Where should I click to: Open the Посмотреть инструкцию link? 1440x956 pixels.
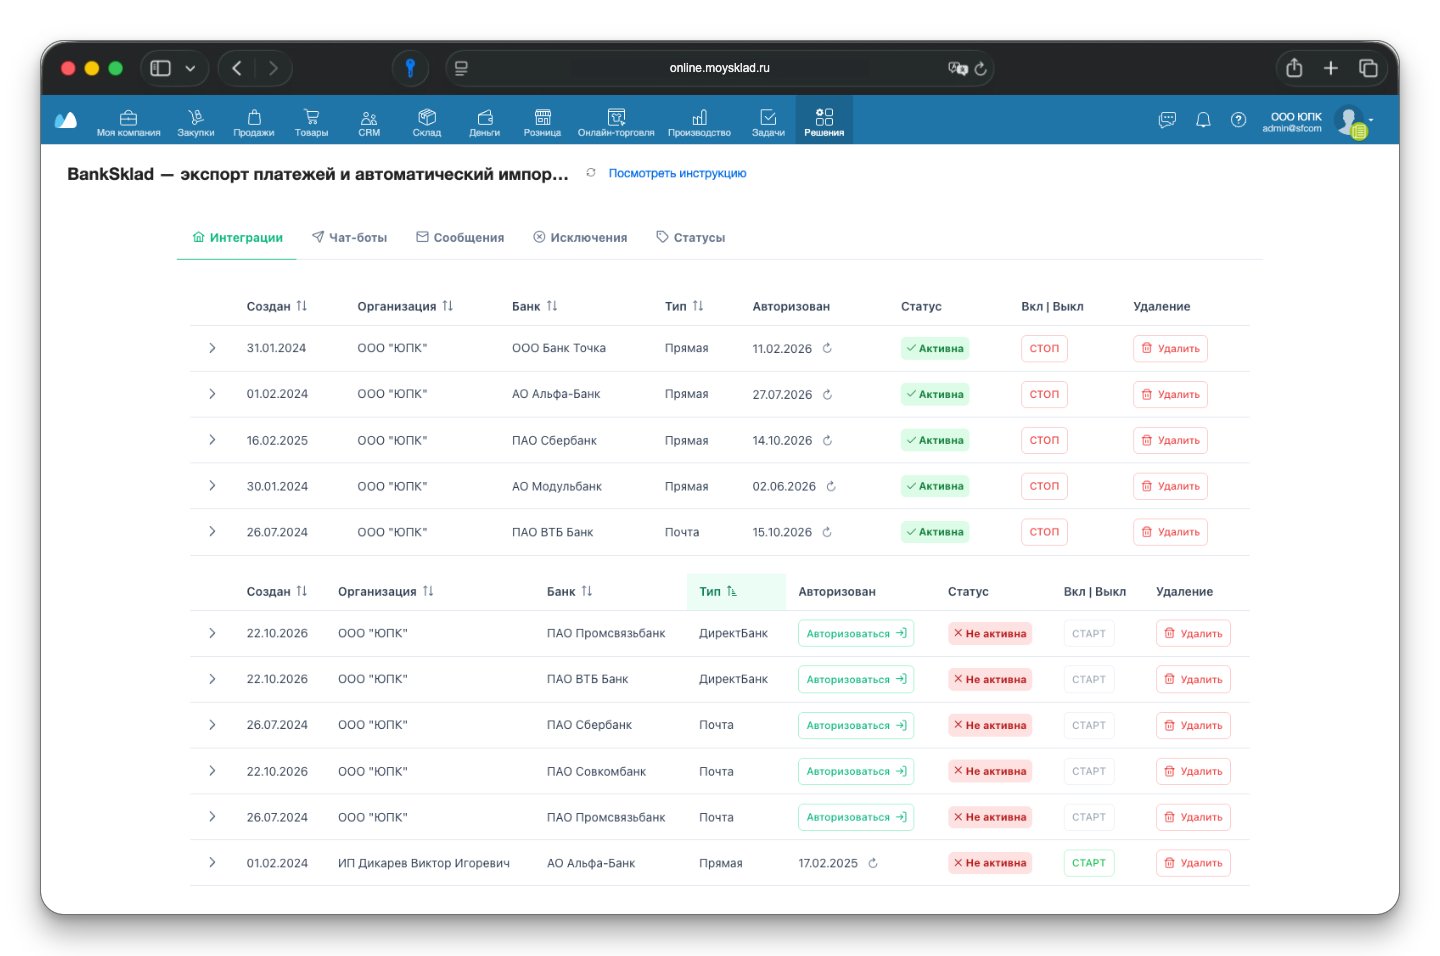pyautogui.click(x=677, y=174)
